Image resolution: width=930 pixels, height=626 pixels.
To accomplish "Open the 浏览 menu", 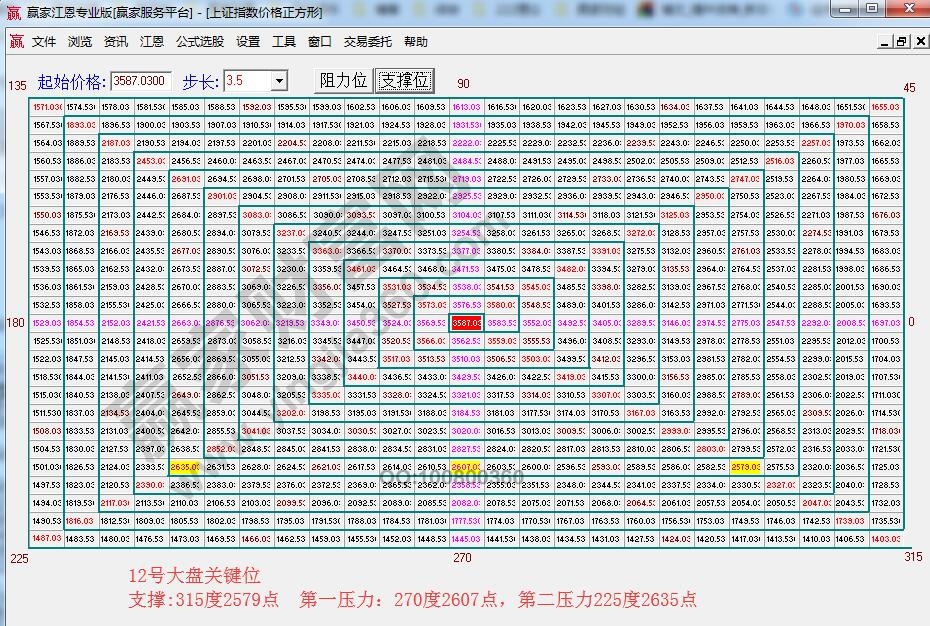I will [x=81, y=41].
